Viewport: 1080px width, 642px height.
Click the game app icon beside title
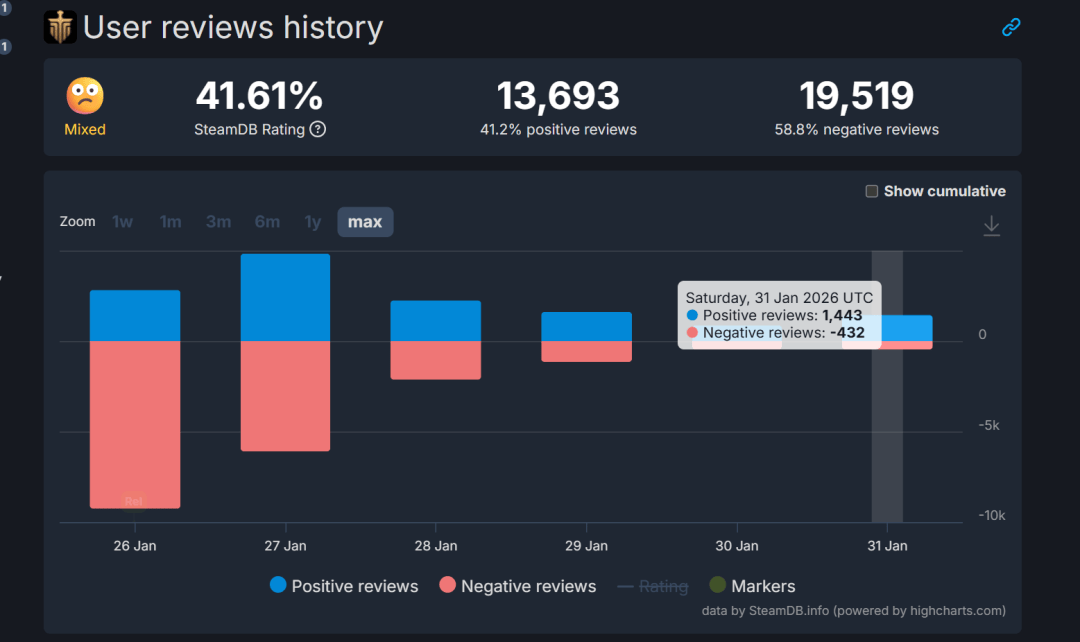pyautogui.click(x=60, y=27)
